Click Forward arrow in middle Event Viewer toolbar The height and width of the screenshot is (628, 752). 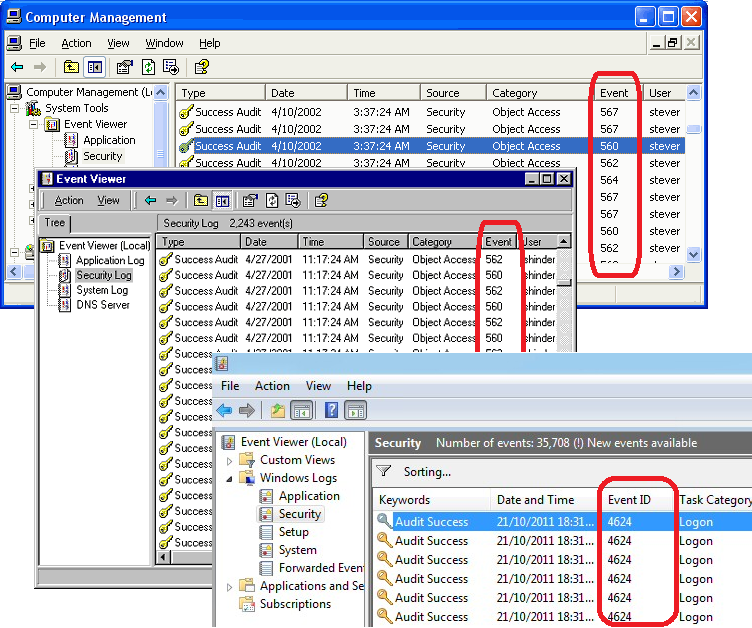(x=172, y=201)
